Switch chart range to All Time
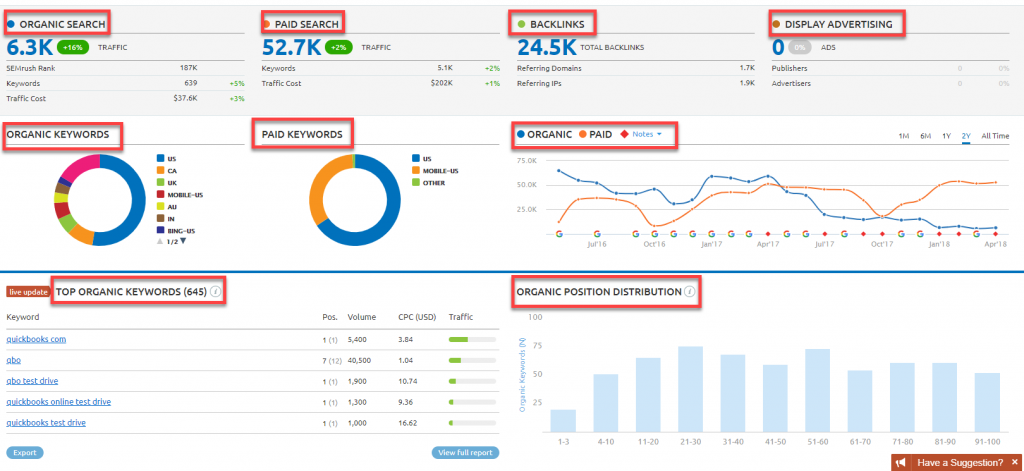 [995, 135]
